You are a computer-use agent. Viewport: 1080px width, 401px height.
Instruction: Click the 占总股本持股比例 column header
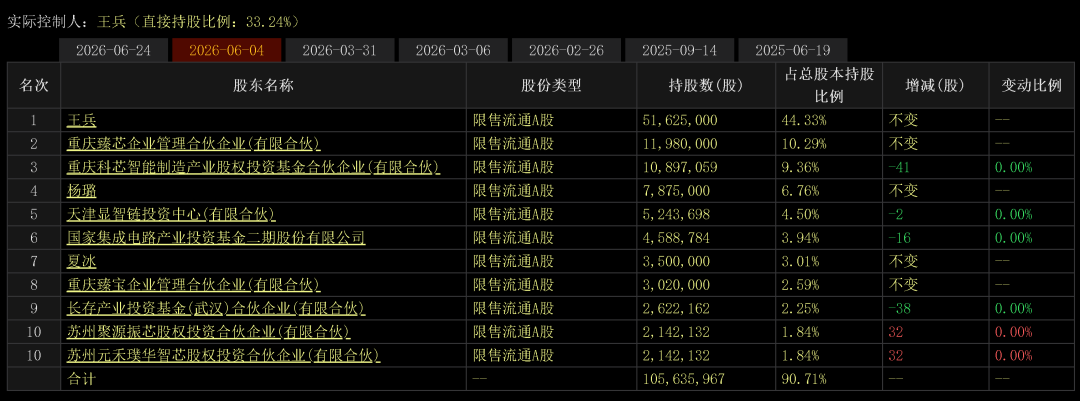[x=829, y=85]
